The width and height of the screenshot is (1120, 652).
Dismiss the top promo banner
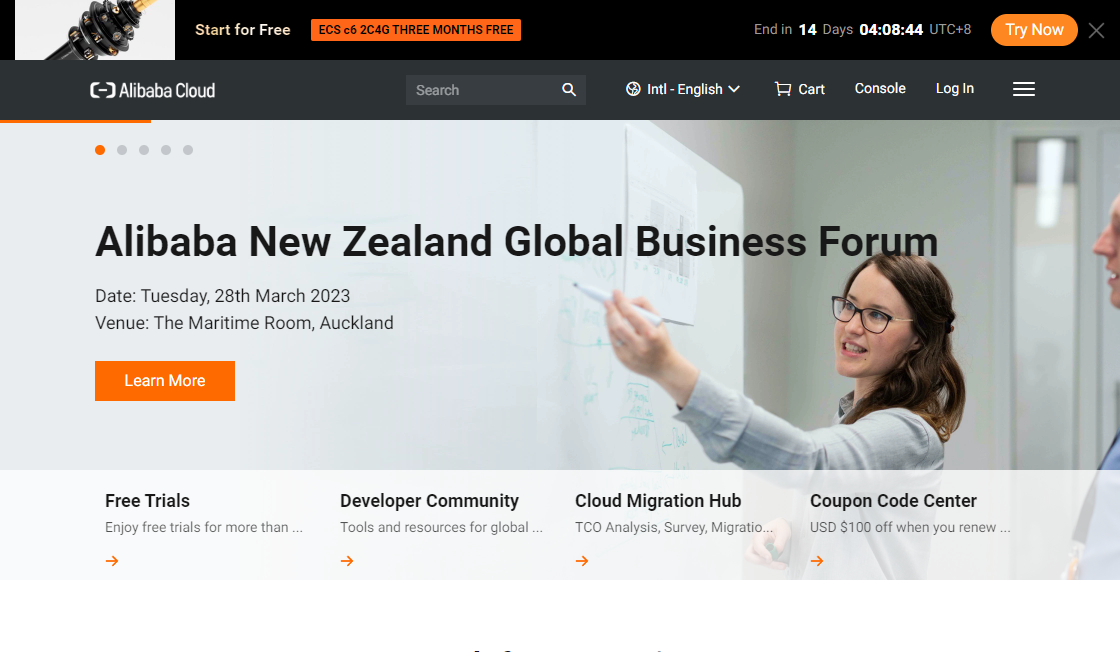[x=1096, y=30]
